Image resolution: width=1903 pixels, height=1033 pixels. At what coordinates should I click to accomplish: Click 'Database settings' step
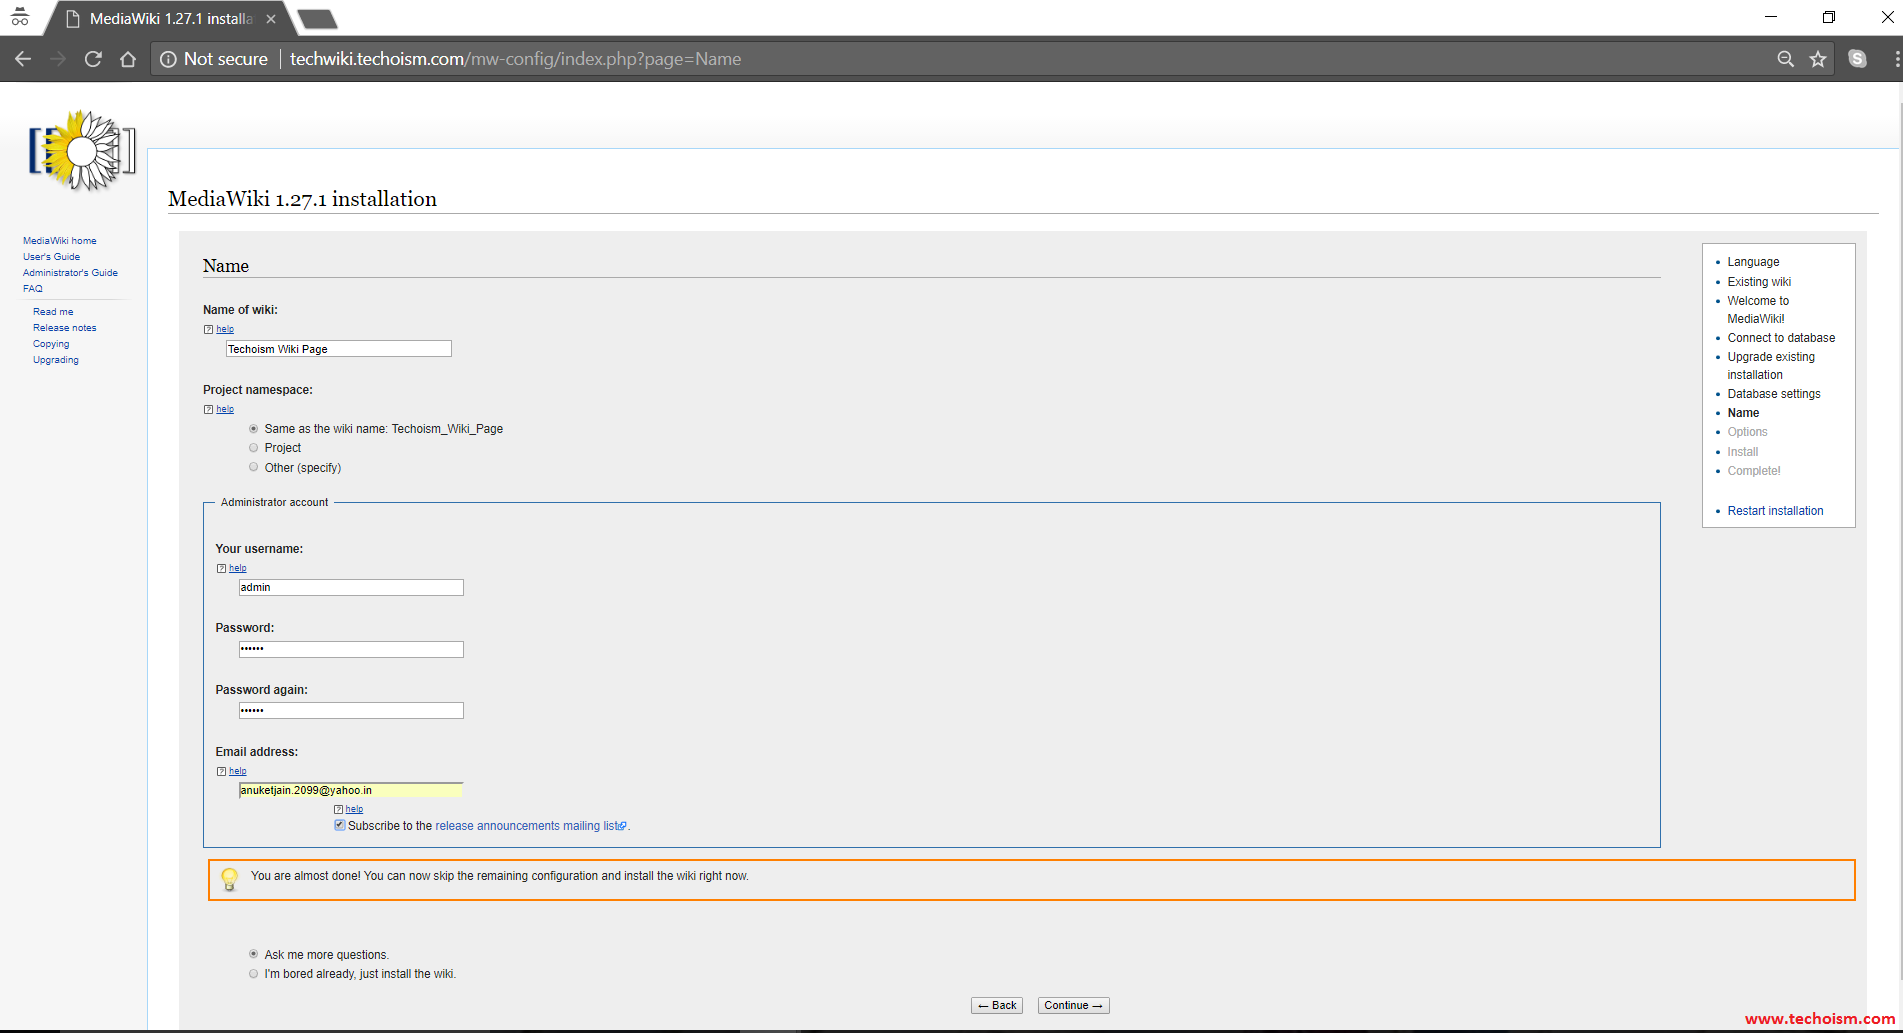point(1774,394)
